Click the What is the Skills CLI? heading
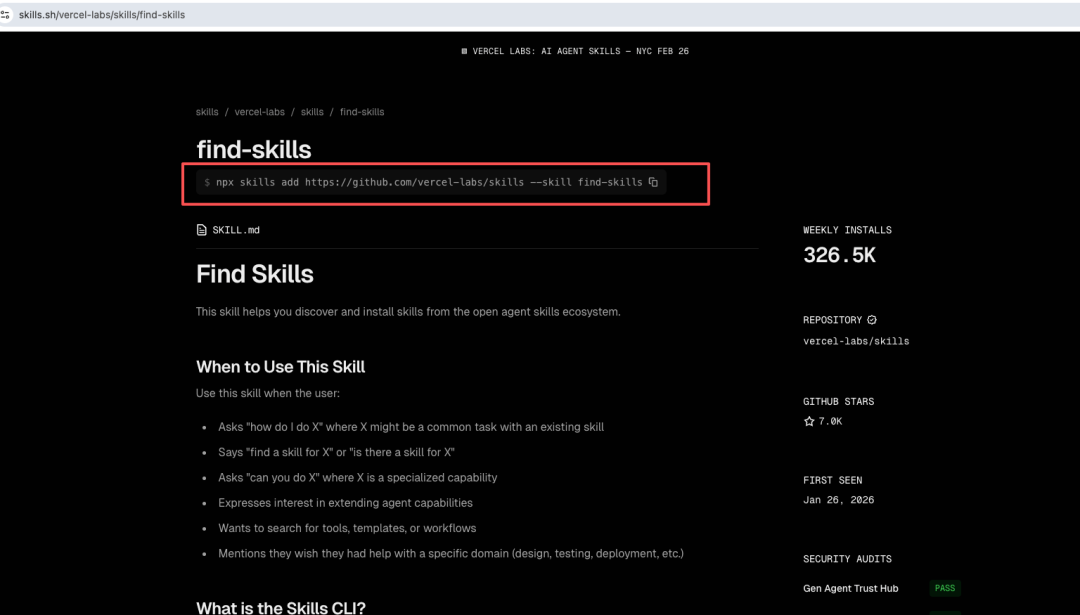The height and width of the screenshot is (615, 1080). (281, 607)
